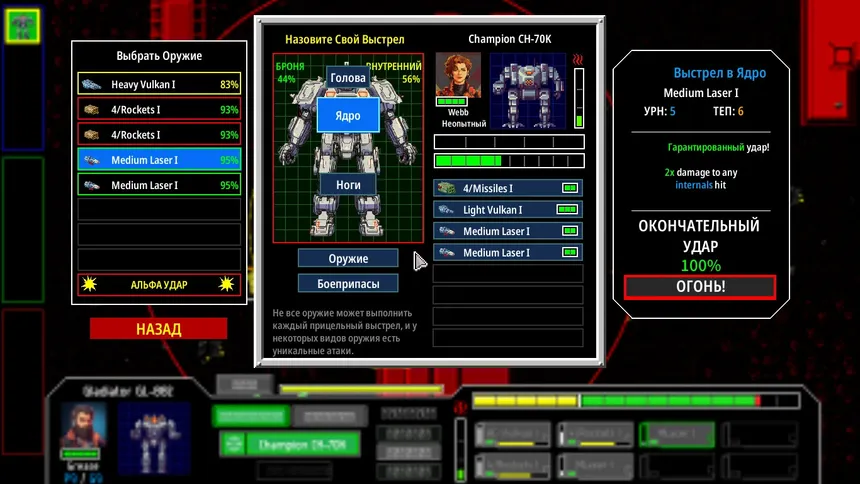Click the red corner marker icon on the map
This screenshot has height=484, width=860.
click(x=842, y=55)
